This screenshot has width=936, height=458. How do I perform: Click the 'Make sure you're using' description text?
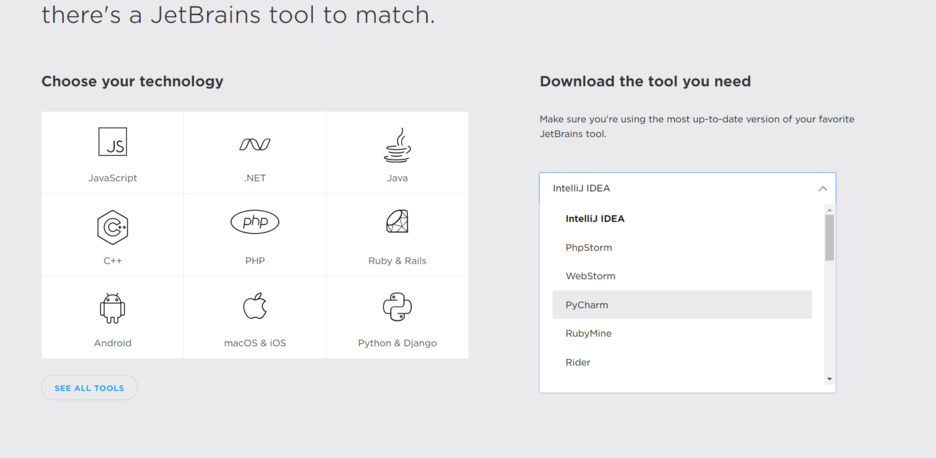pos(697,127)
